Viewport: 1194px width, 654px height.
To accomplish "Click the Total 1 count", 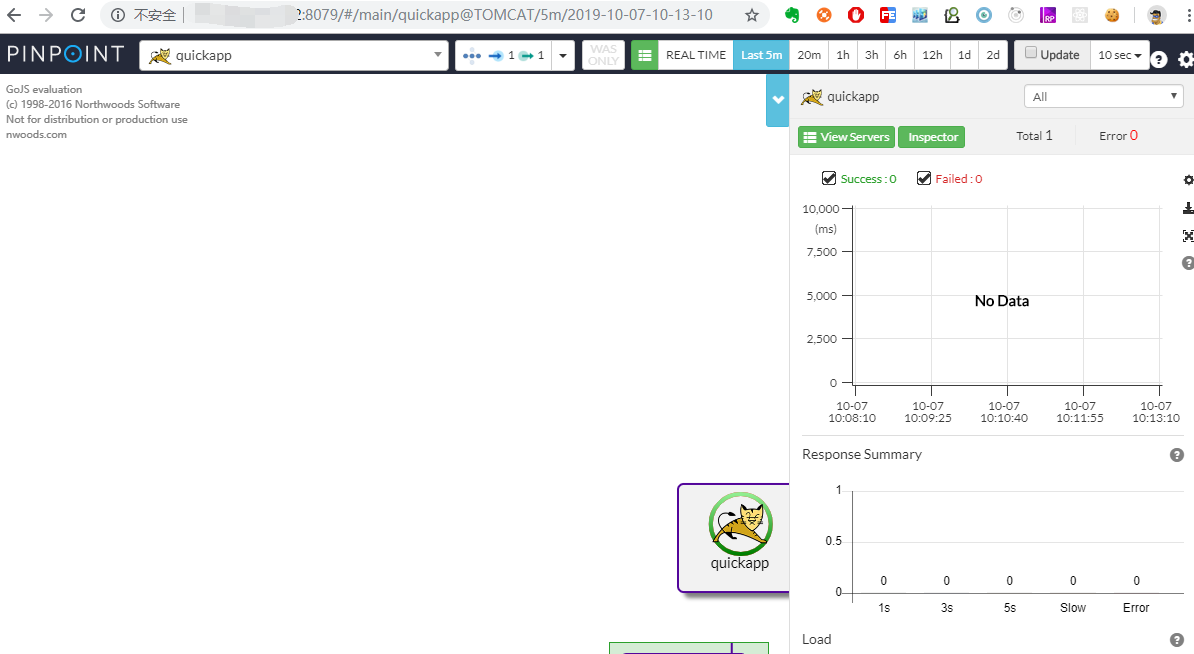I will tap(1034, 136).
